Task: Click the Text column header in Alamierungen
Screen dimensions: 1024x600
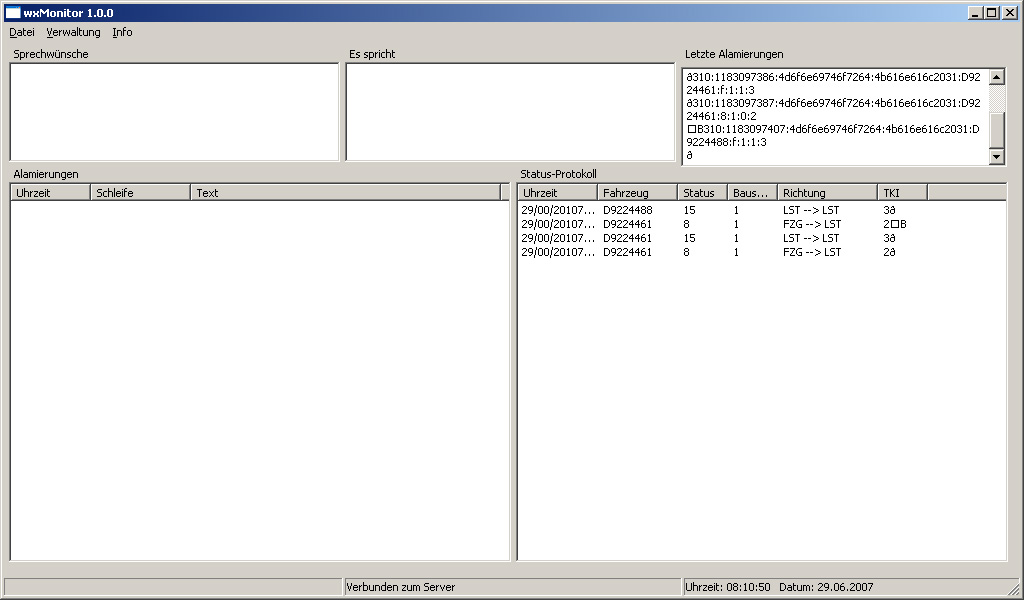Action: [x=345, y=193]
